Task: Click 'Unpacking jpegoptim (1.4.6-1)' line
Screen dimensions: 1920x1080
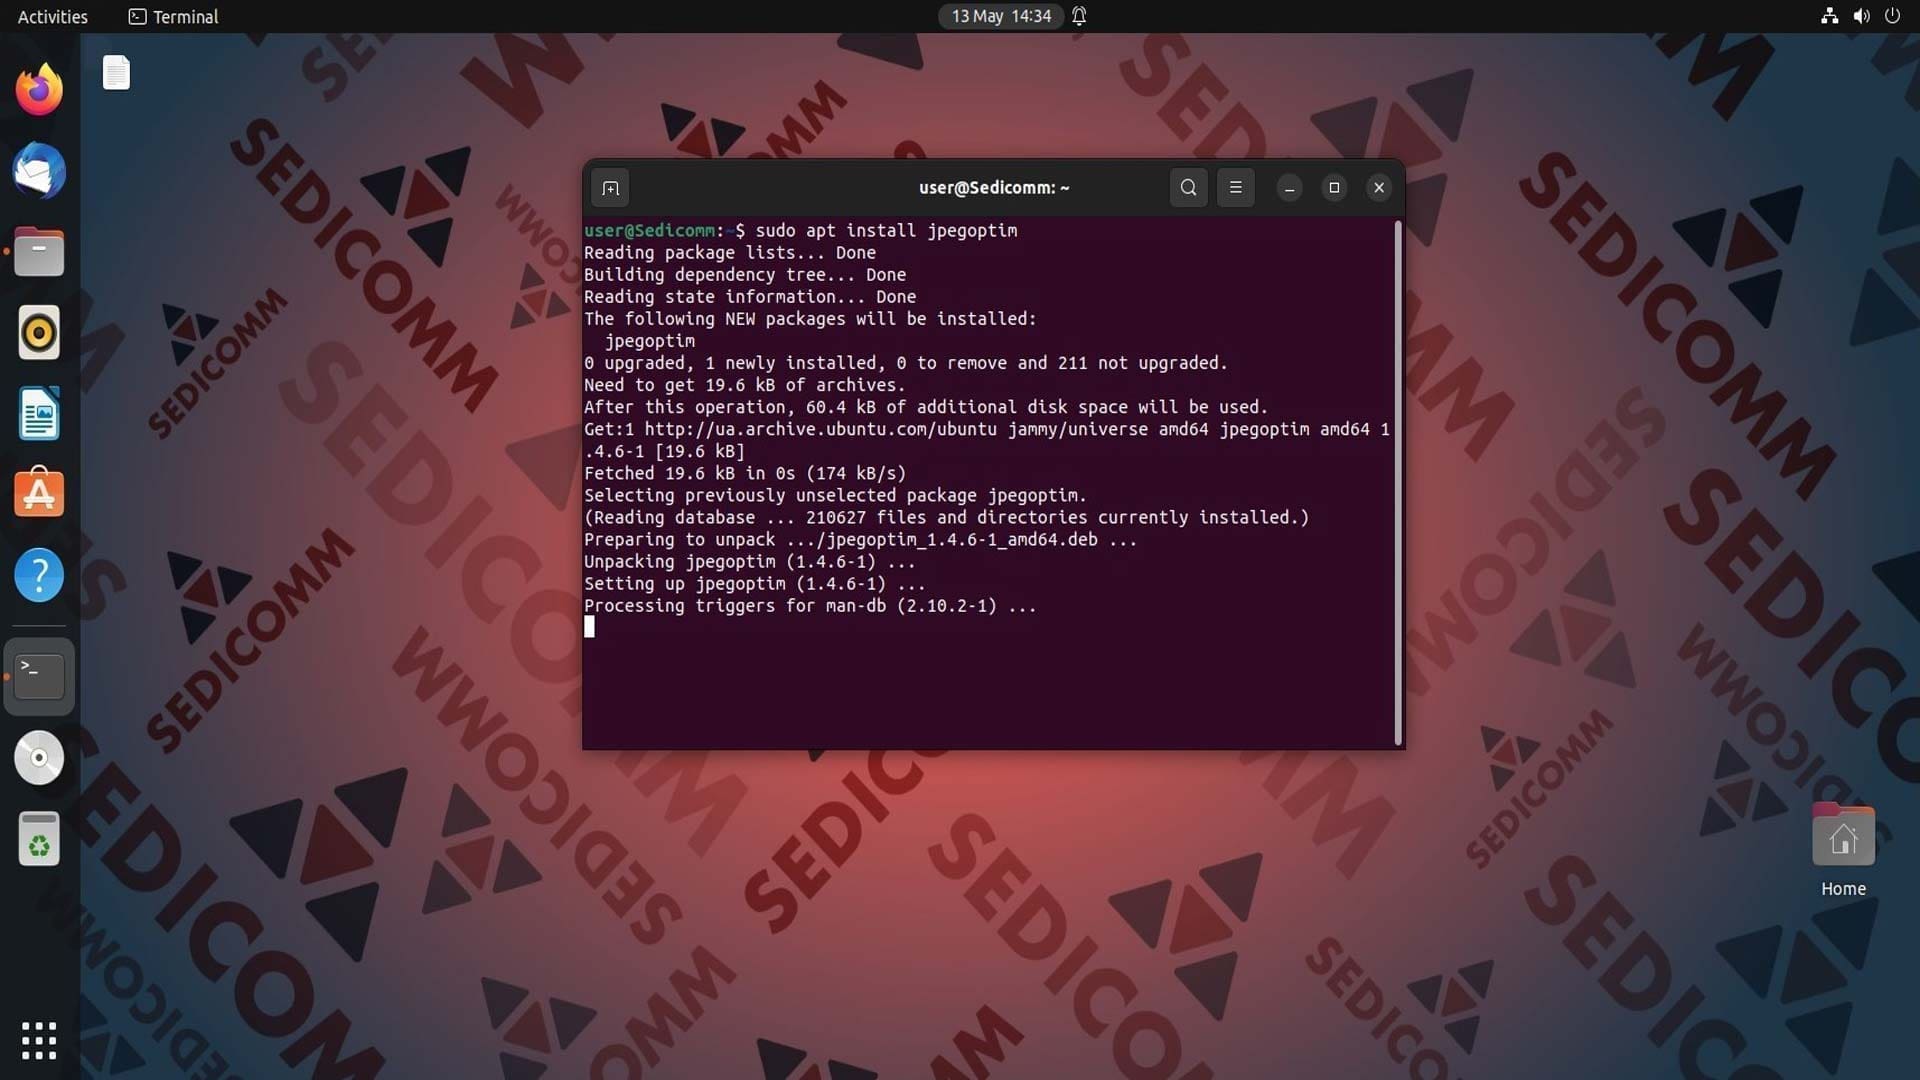Action: [750, 562]
